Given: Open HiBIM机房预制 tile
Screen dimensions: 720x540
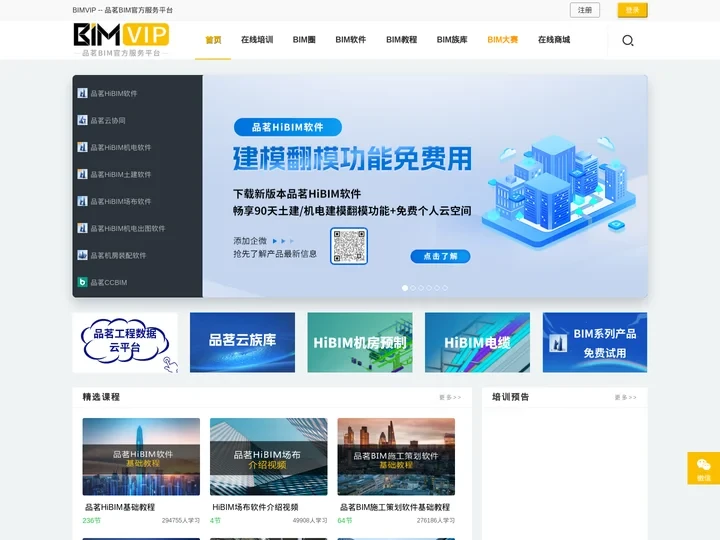Looking at the screenshot, I should coord(360,343).
